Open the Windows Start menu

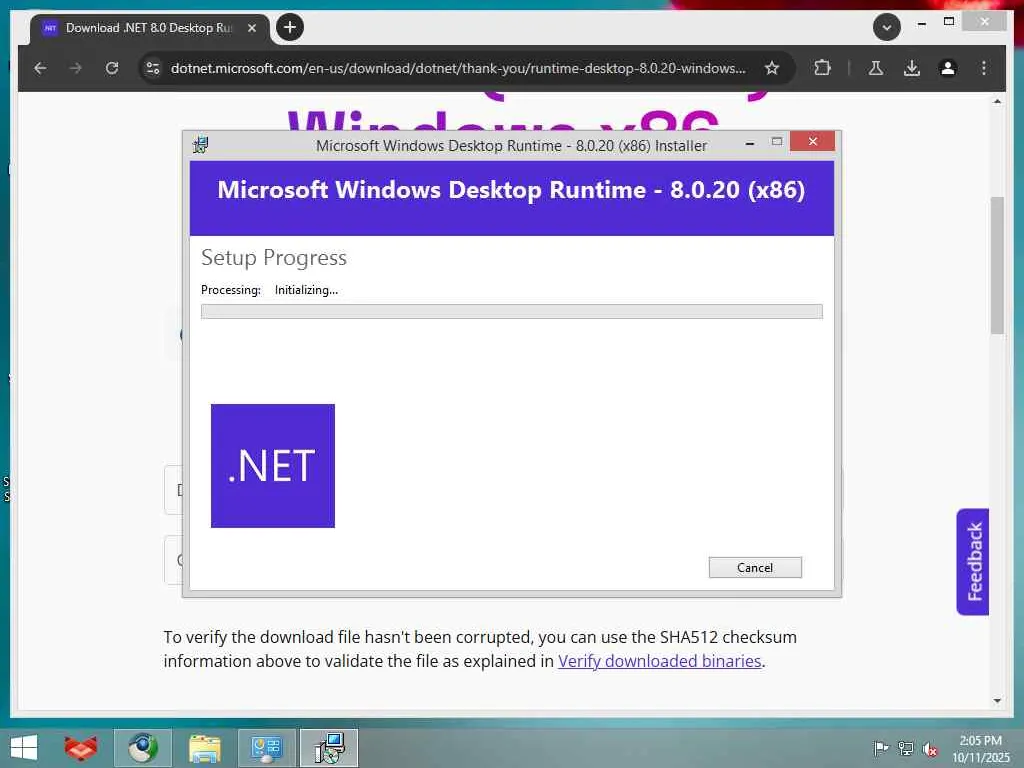[x=24, y=748]
